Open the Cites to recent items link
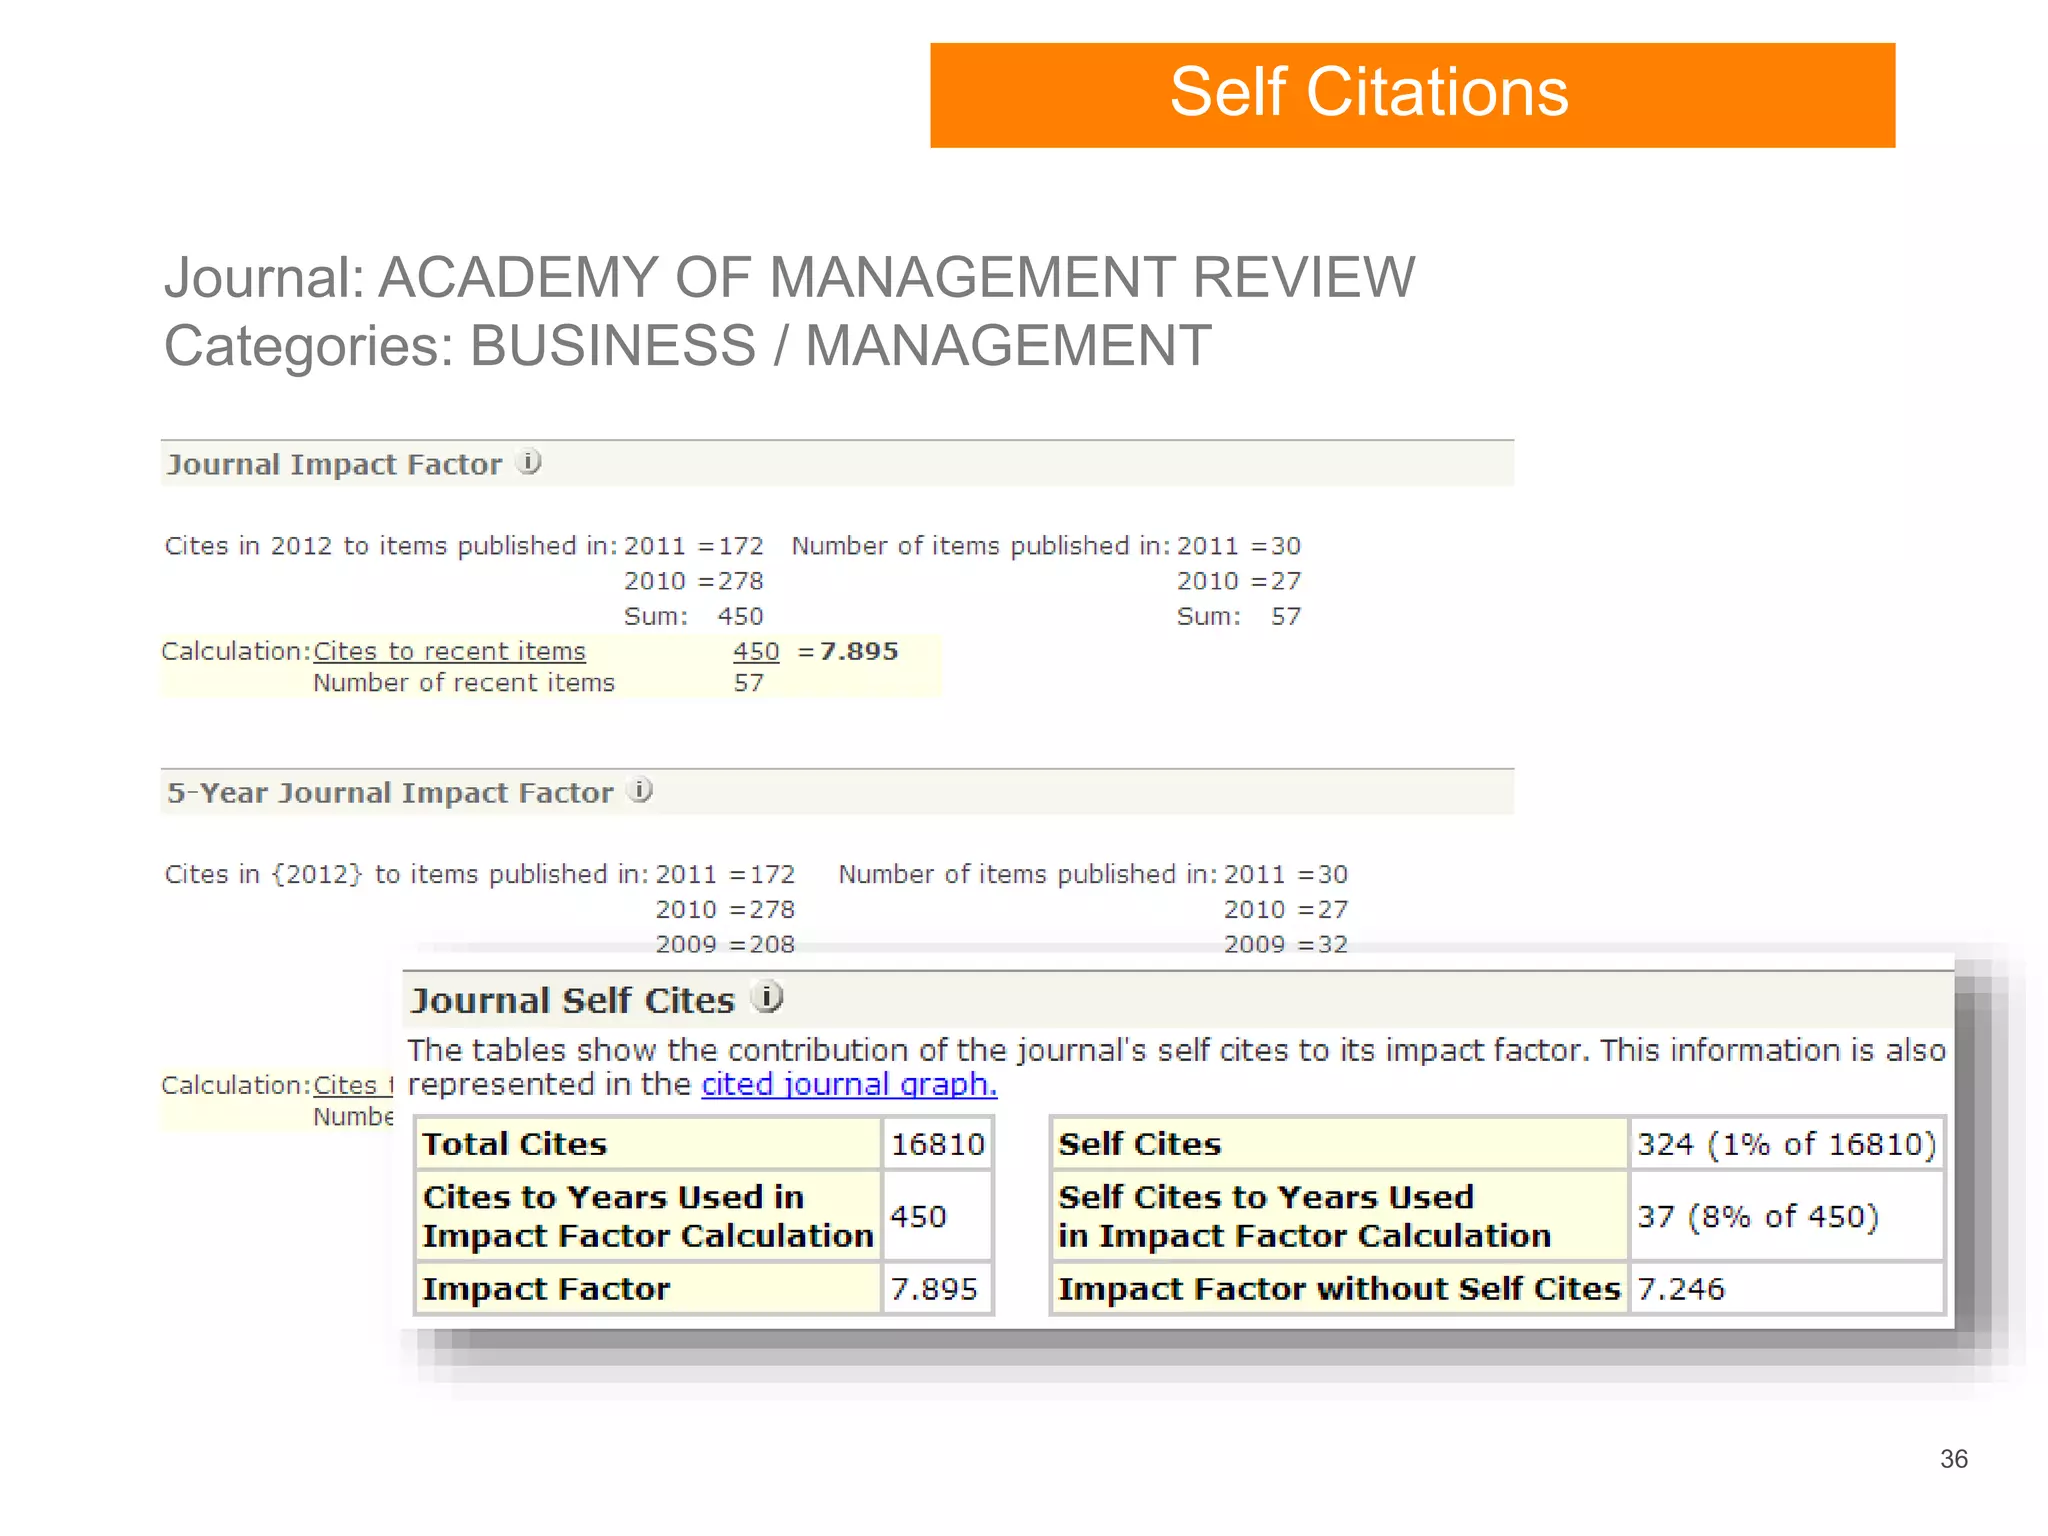The width and height of the screenshot is (2048, 1536). pos(449,651)
